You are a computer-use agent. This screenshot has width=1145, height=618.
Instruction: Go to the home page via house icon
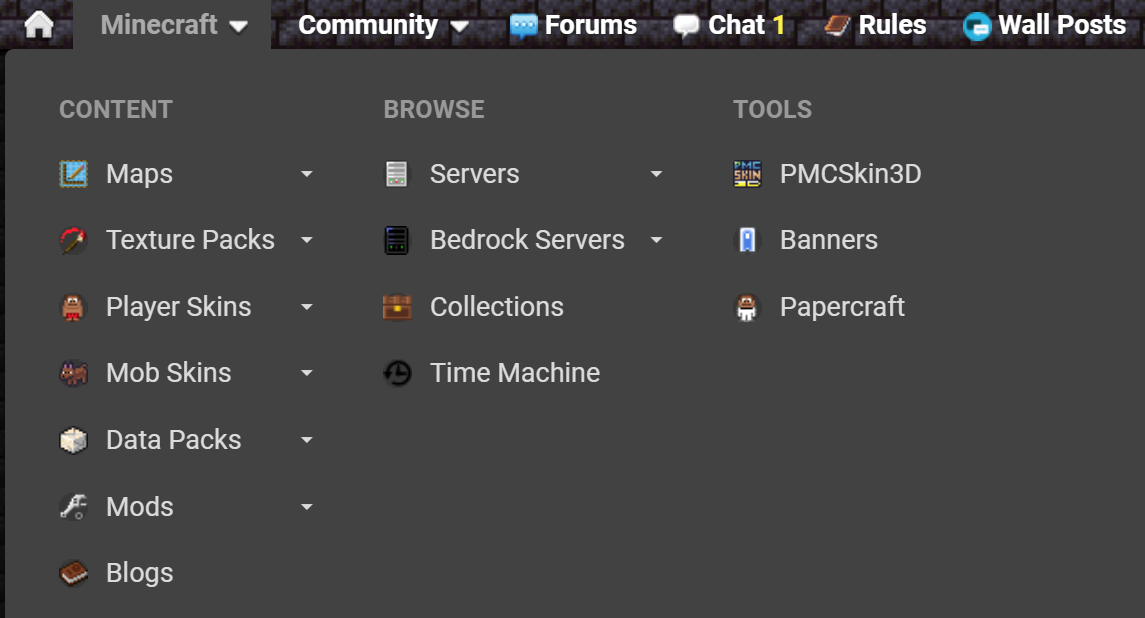coord(39,25)
